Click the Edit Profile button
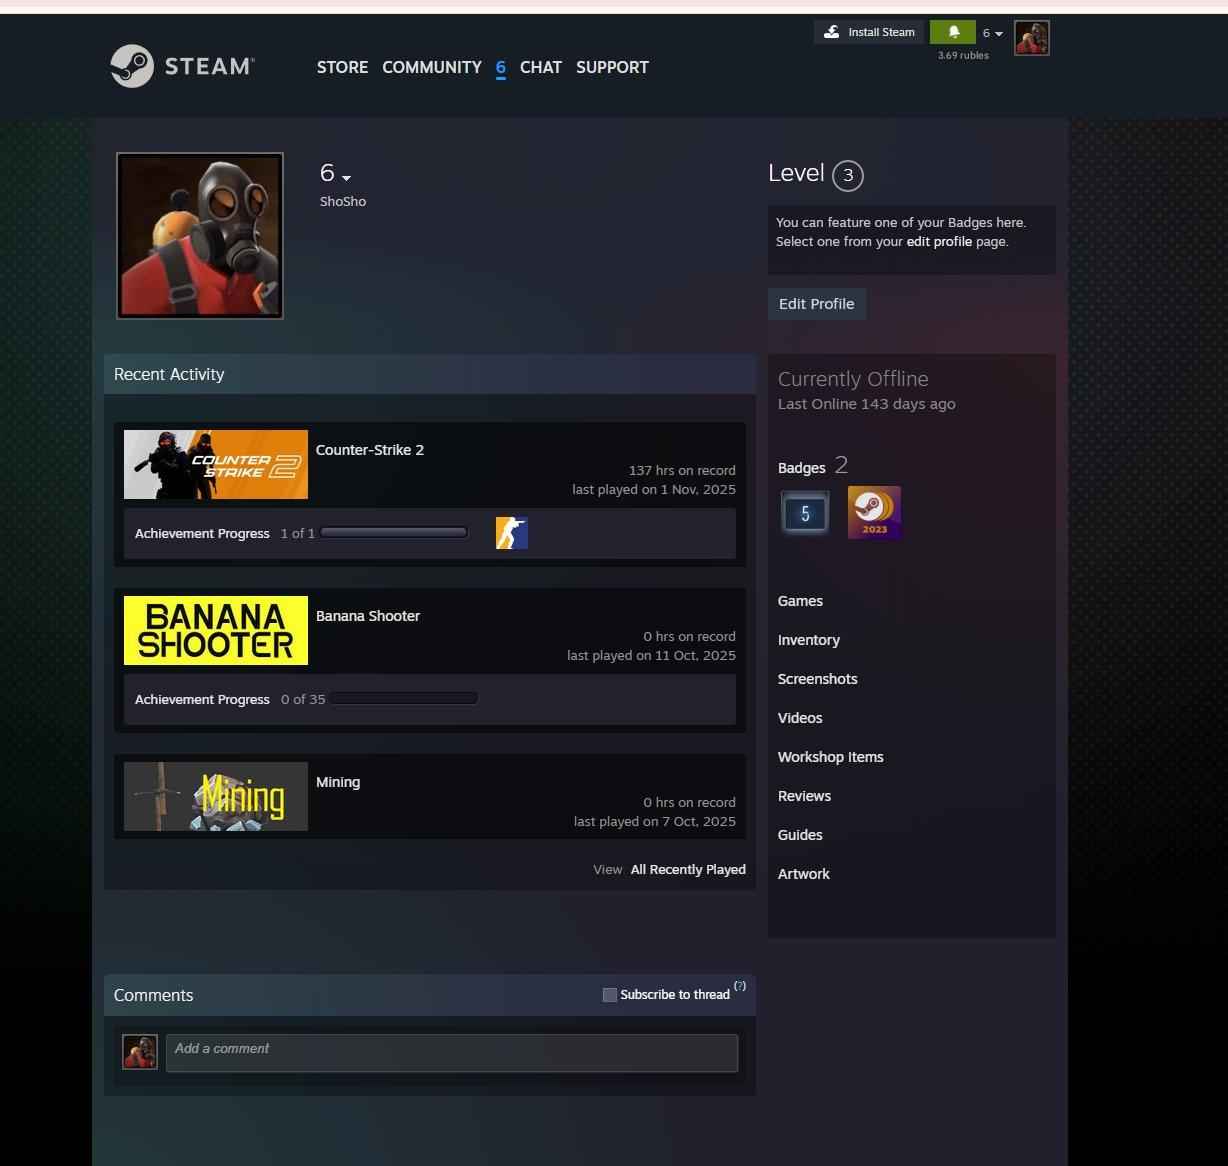The image size is (1228, 1166). pos(816,303)
